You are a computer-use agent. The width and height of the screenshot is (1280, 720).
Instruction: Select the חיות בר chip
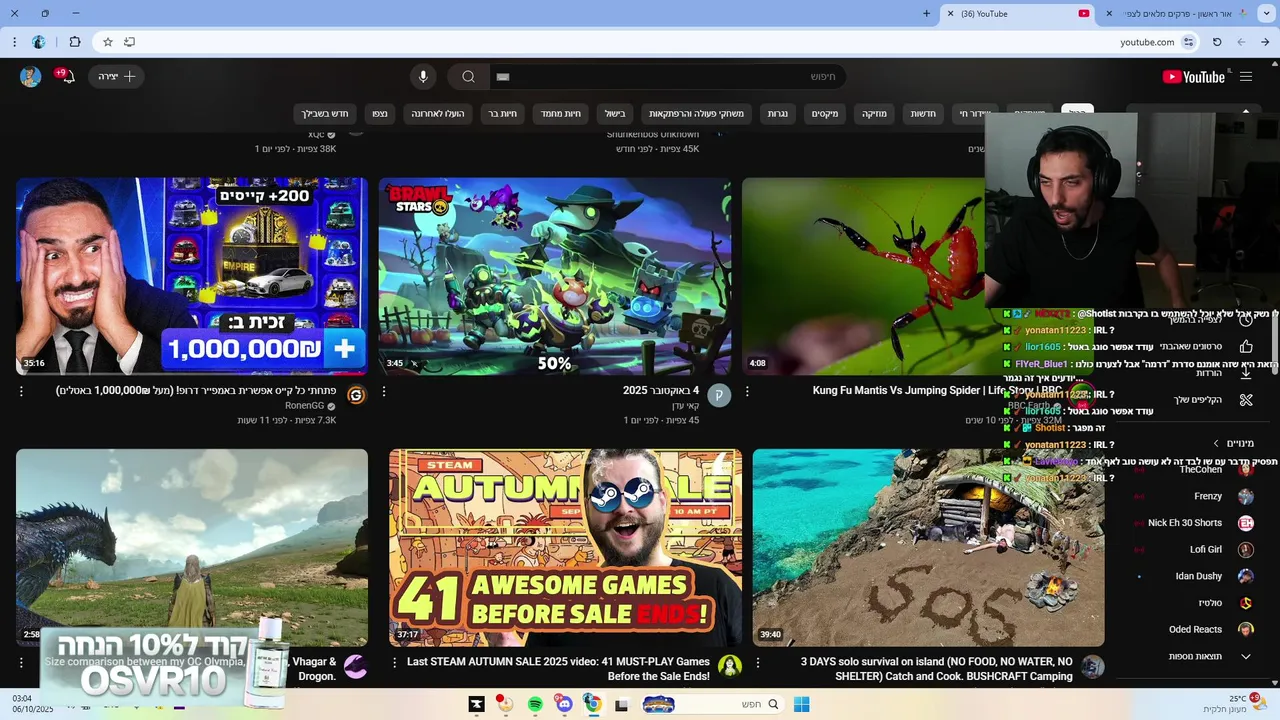tap(502, 114)
